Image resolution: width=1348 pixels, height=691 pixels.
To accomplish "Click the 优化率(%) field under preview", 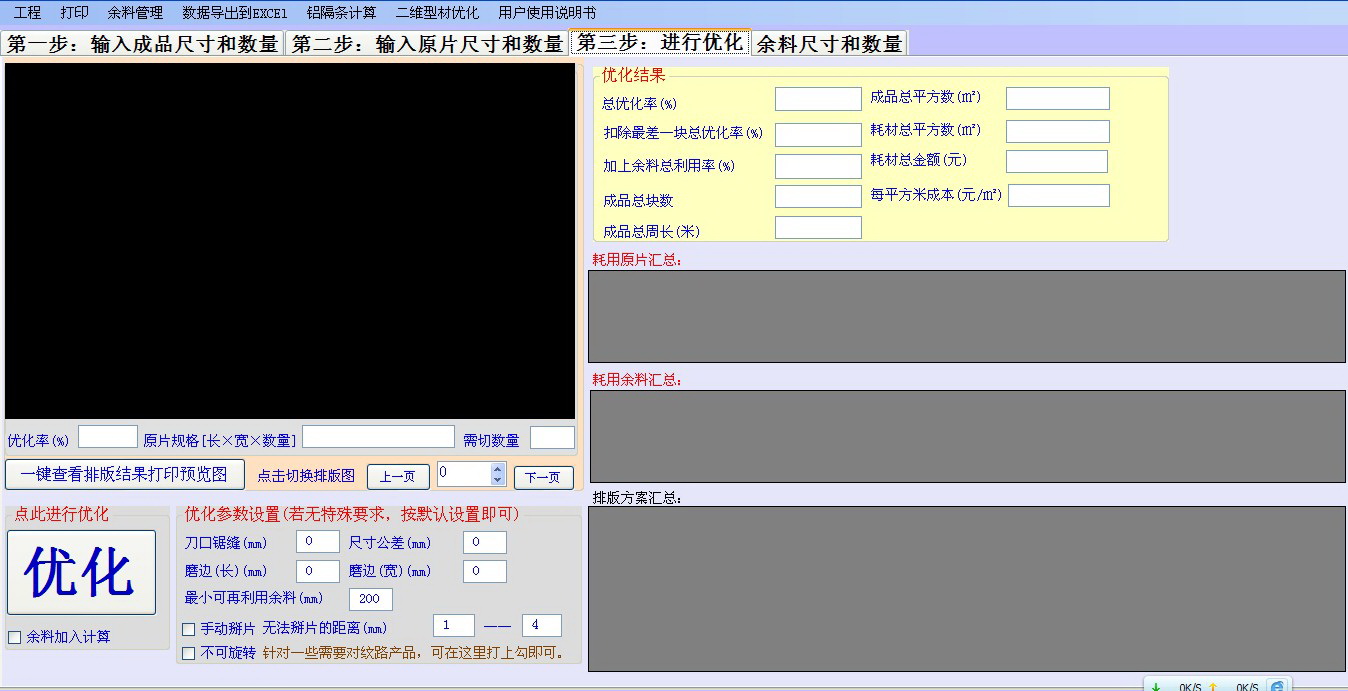I will pyautogui.click(x=108, y=436).
